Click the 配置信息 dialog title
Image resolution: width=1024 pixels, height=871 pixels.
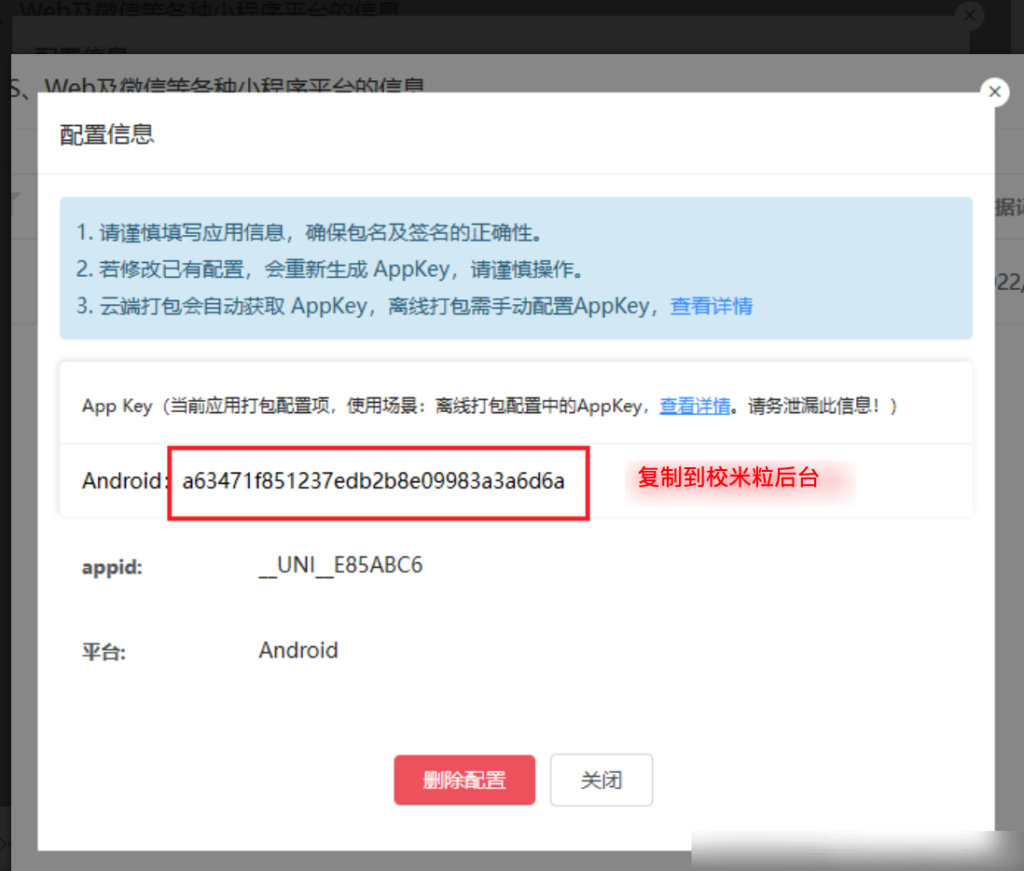click(x=107, y=134)
